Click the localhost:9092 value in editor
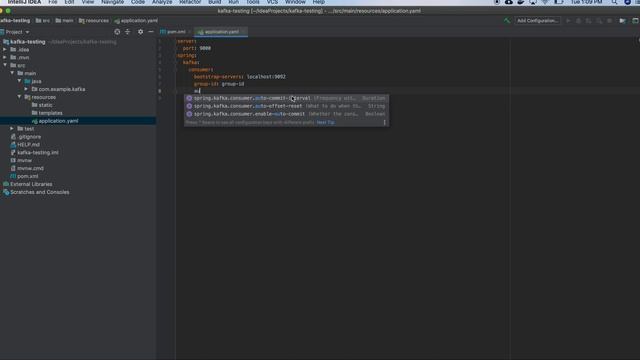 click(x=266, y=77)
